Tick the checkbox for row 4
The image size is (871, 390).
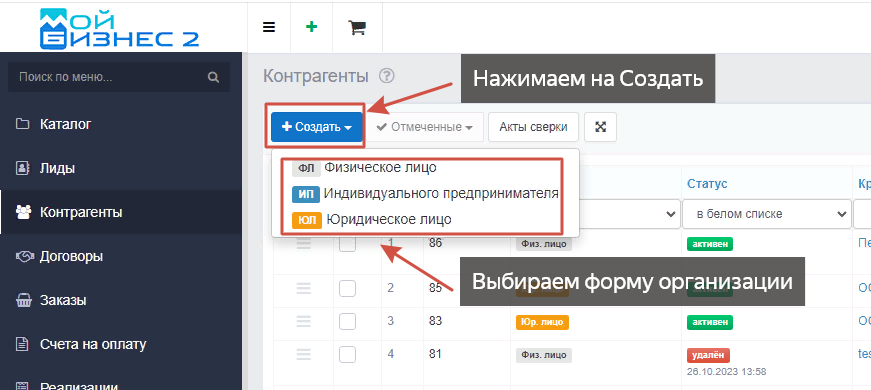coord(347,354)
